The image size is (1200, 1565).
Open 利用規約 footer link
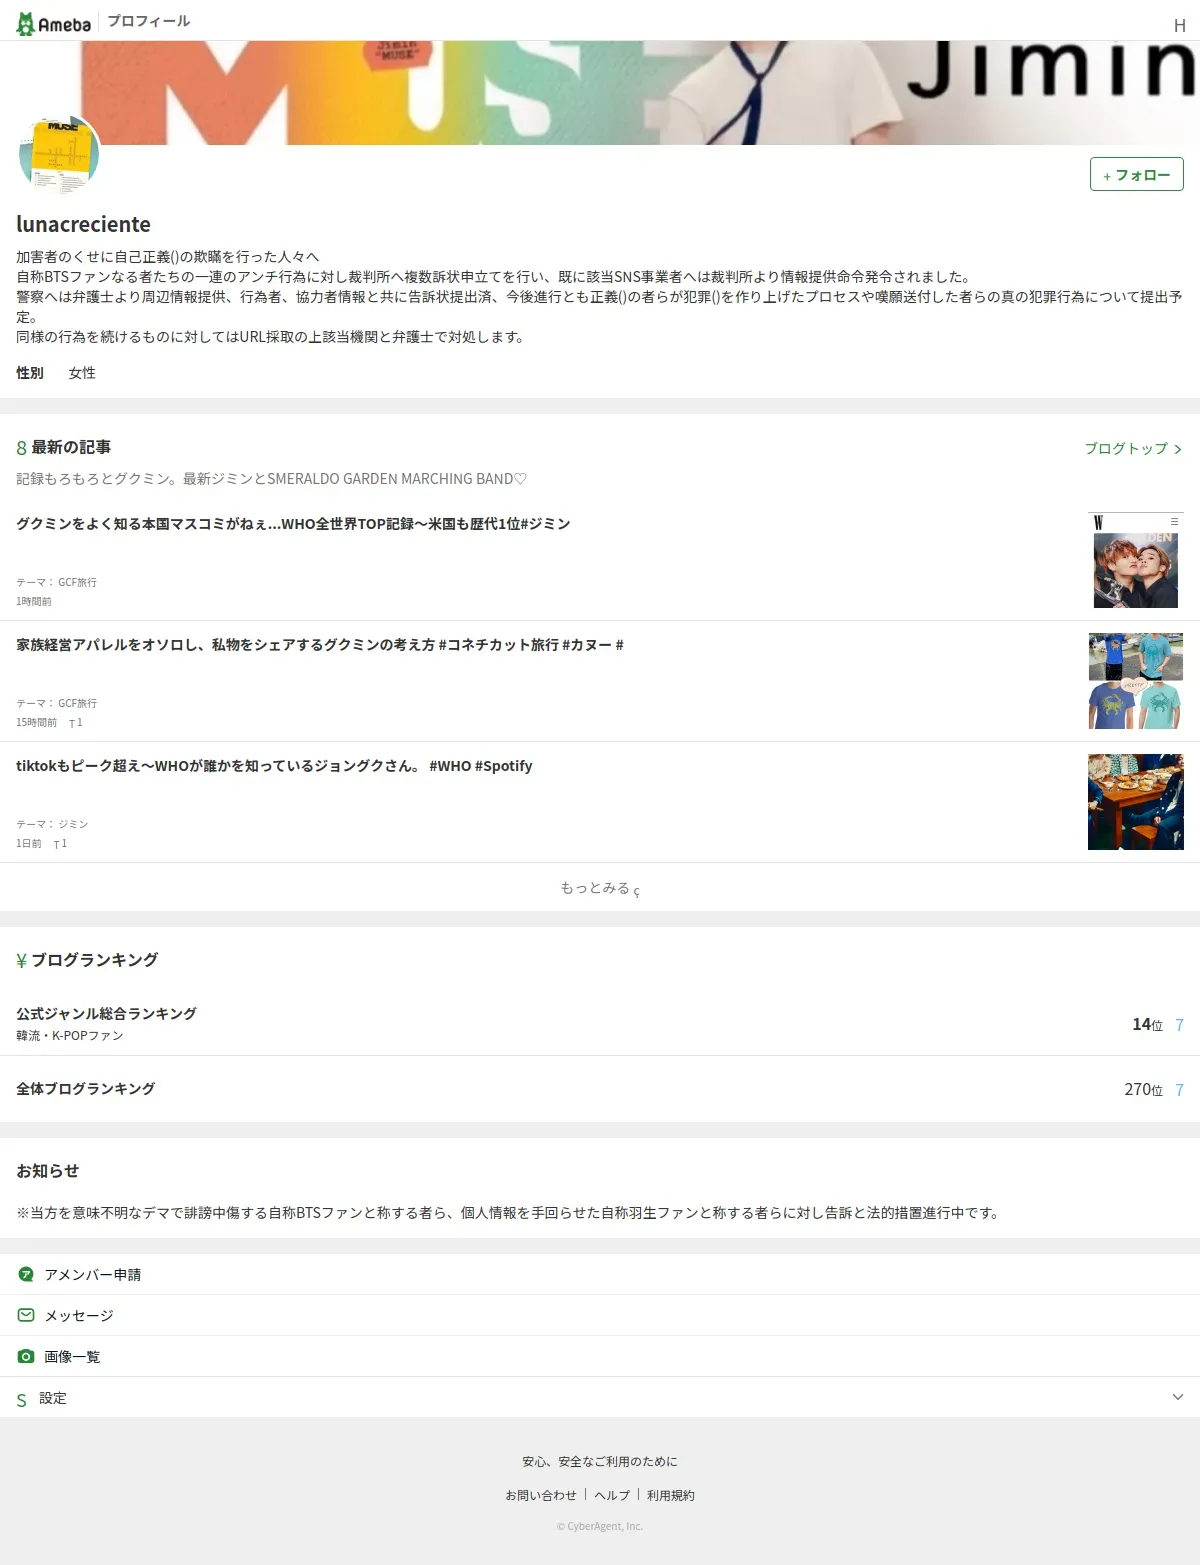(671, 1496)
